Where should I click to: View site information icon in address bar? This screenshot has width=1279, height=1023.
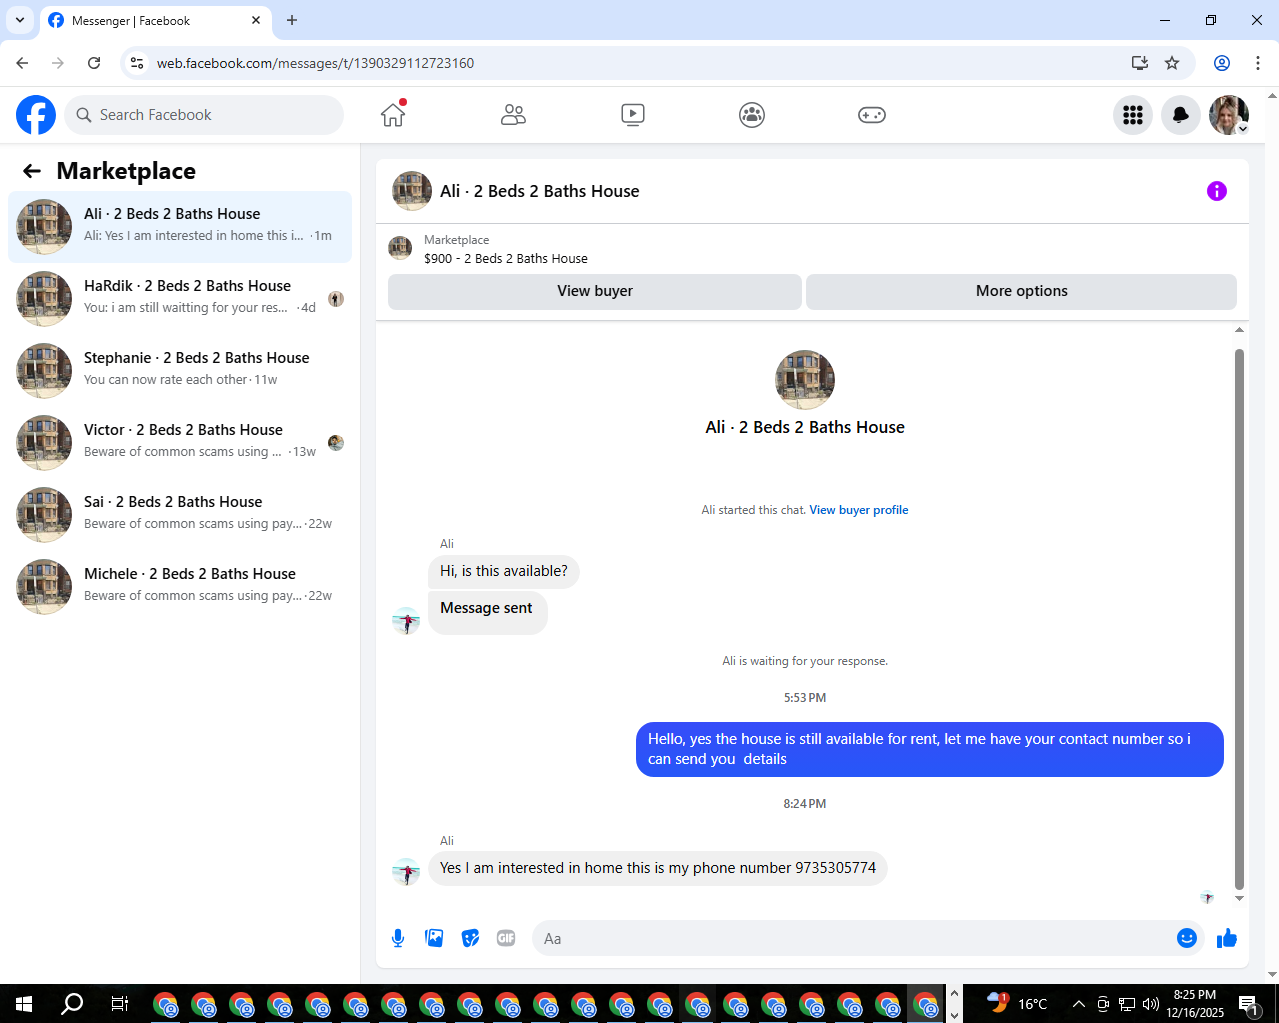(x=138, y=63)
